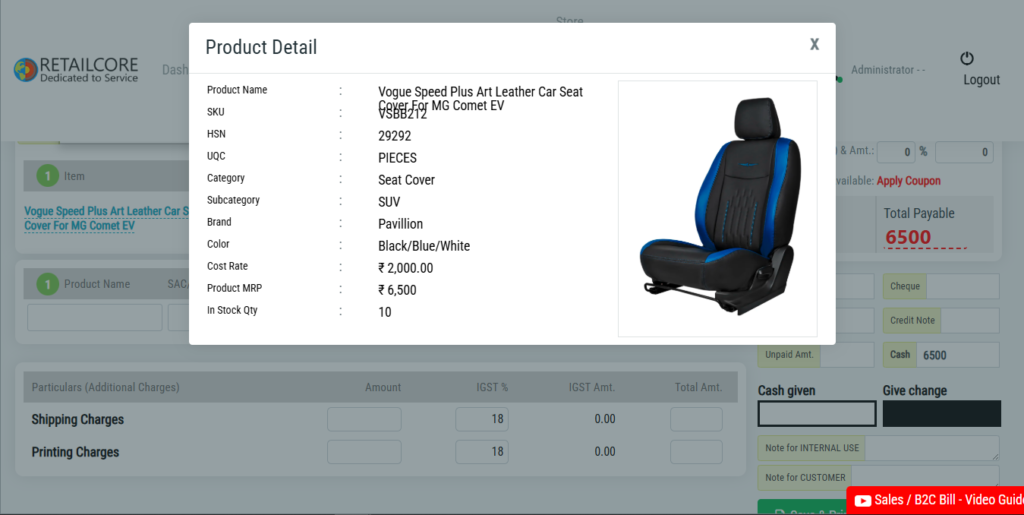Click Shipping Charges amount field
The height and width of the screenshot is (515, 1024).
click(364, 419)
